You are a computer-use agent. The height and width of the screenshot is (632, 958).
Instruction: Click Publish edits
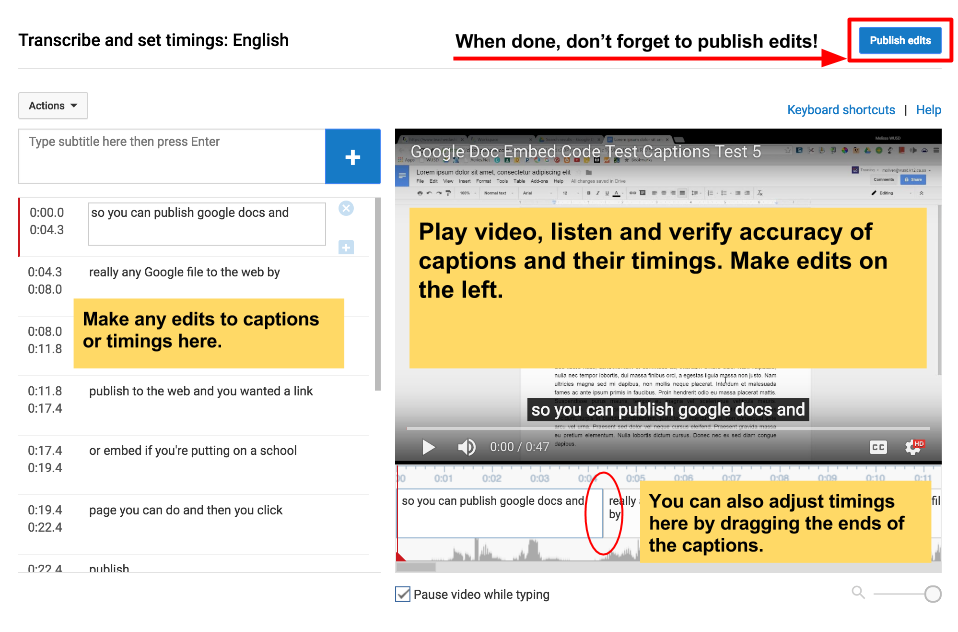(899, 40)
